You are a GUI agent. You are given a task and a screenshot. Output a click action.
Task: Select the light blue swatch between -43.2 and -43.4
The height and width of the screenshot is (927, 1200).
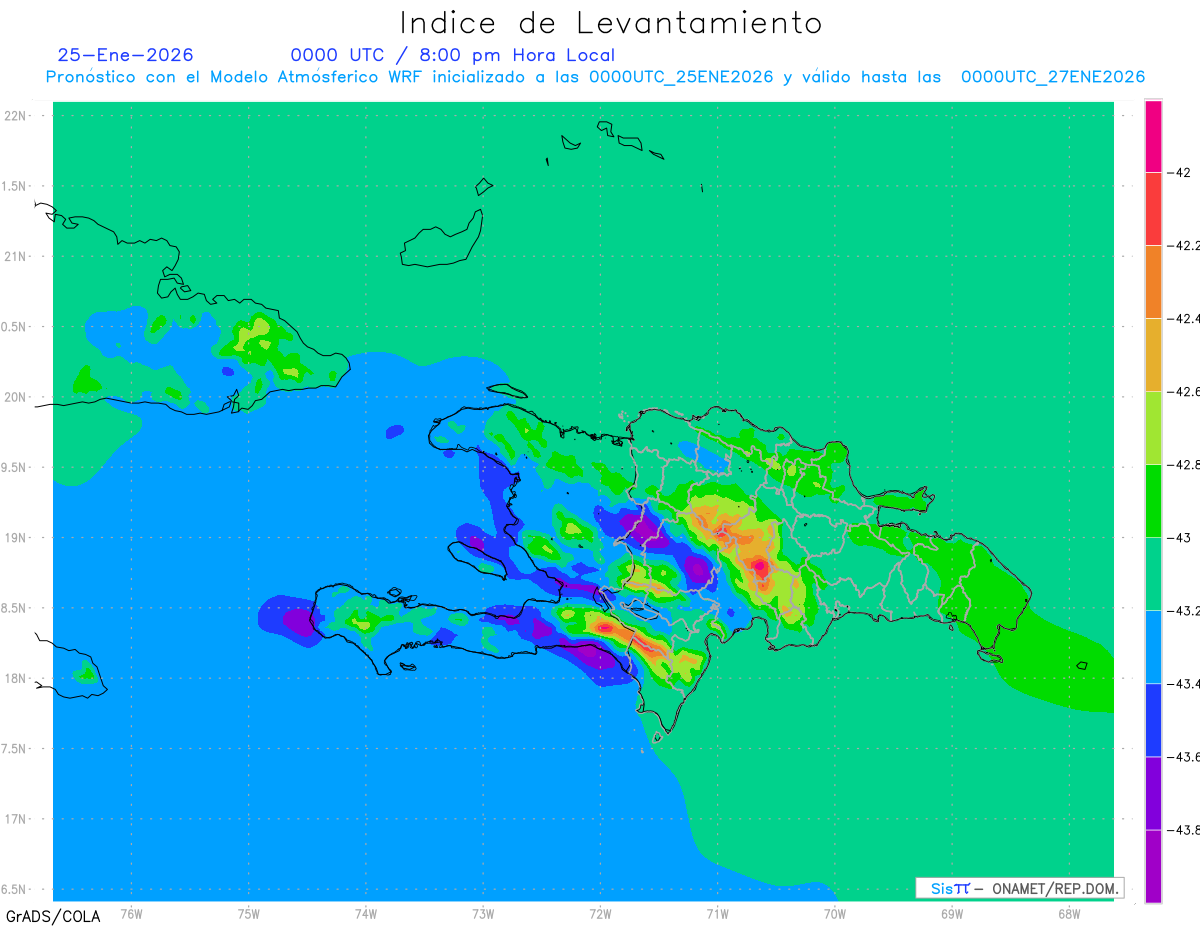tap(1153, 647)
